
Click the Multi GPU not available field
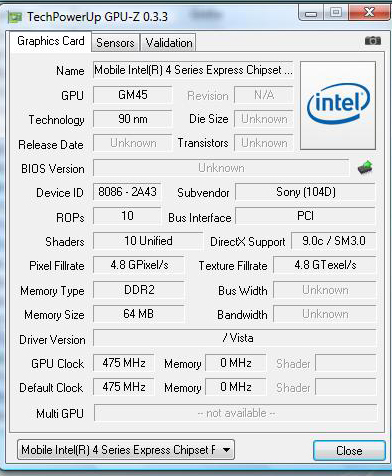click(x=236, y=413)
